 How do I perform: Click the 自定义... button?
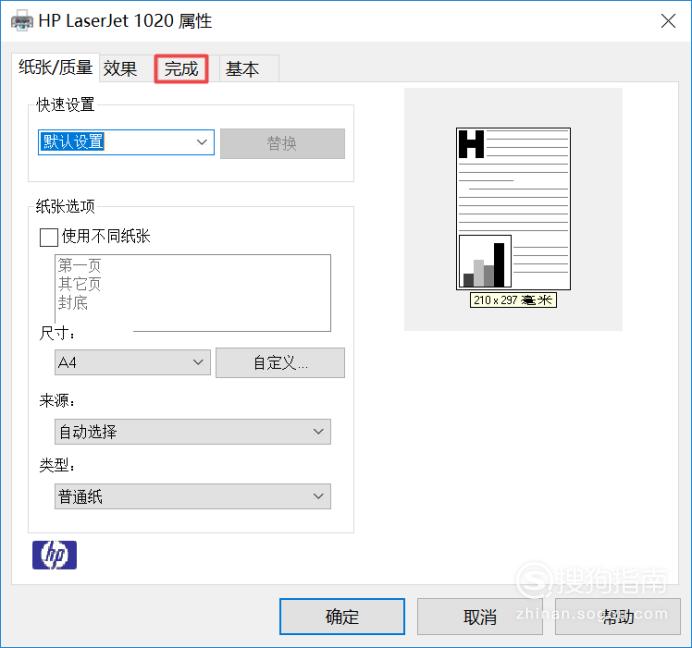pyautogui.click(x=280, y=363)
